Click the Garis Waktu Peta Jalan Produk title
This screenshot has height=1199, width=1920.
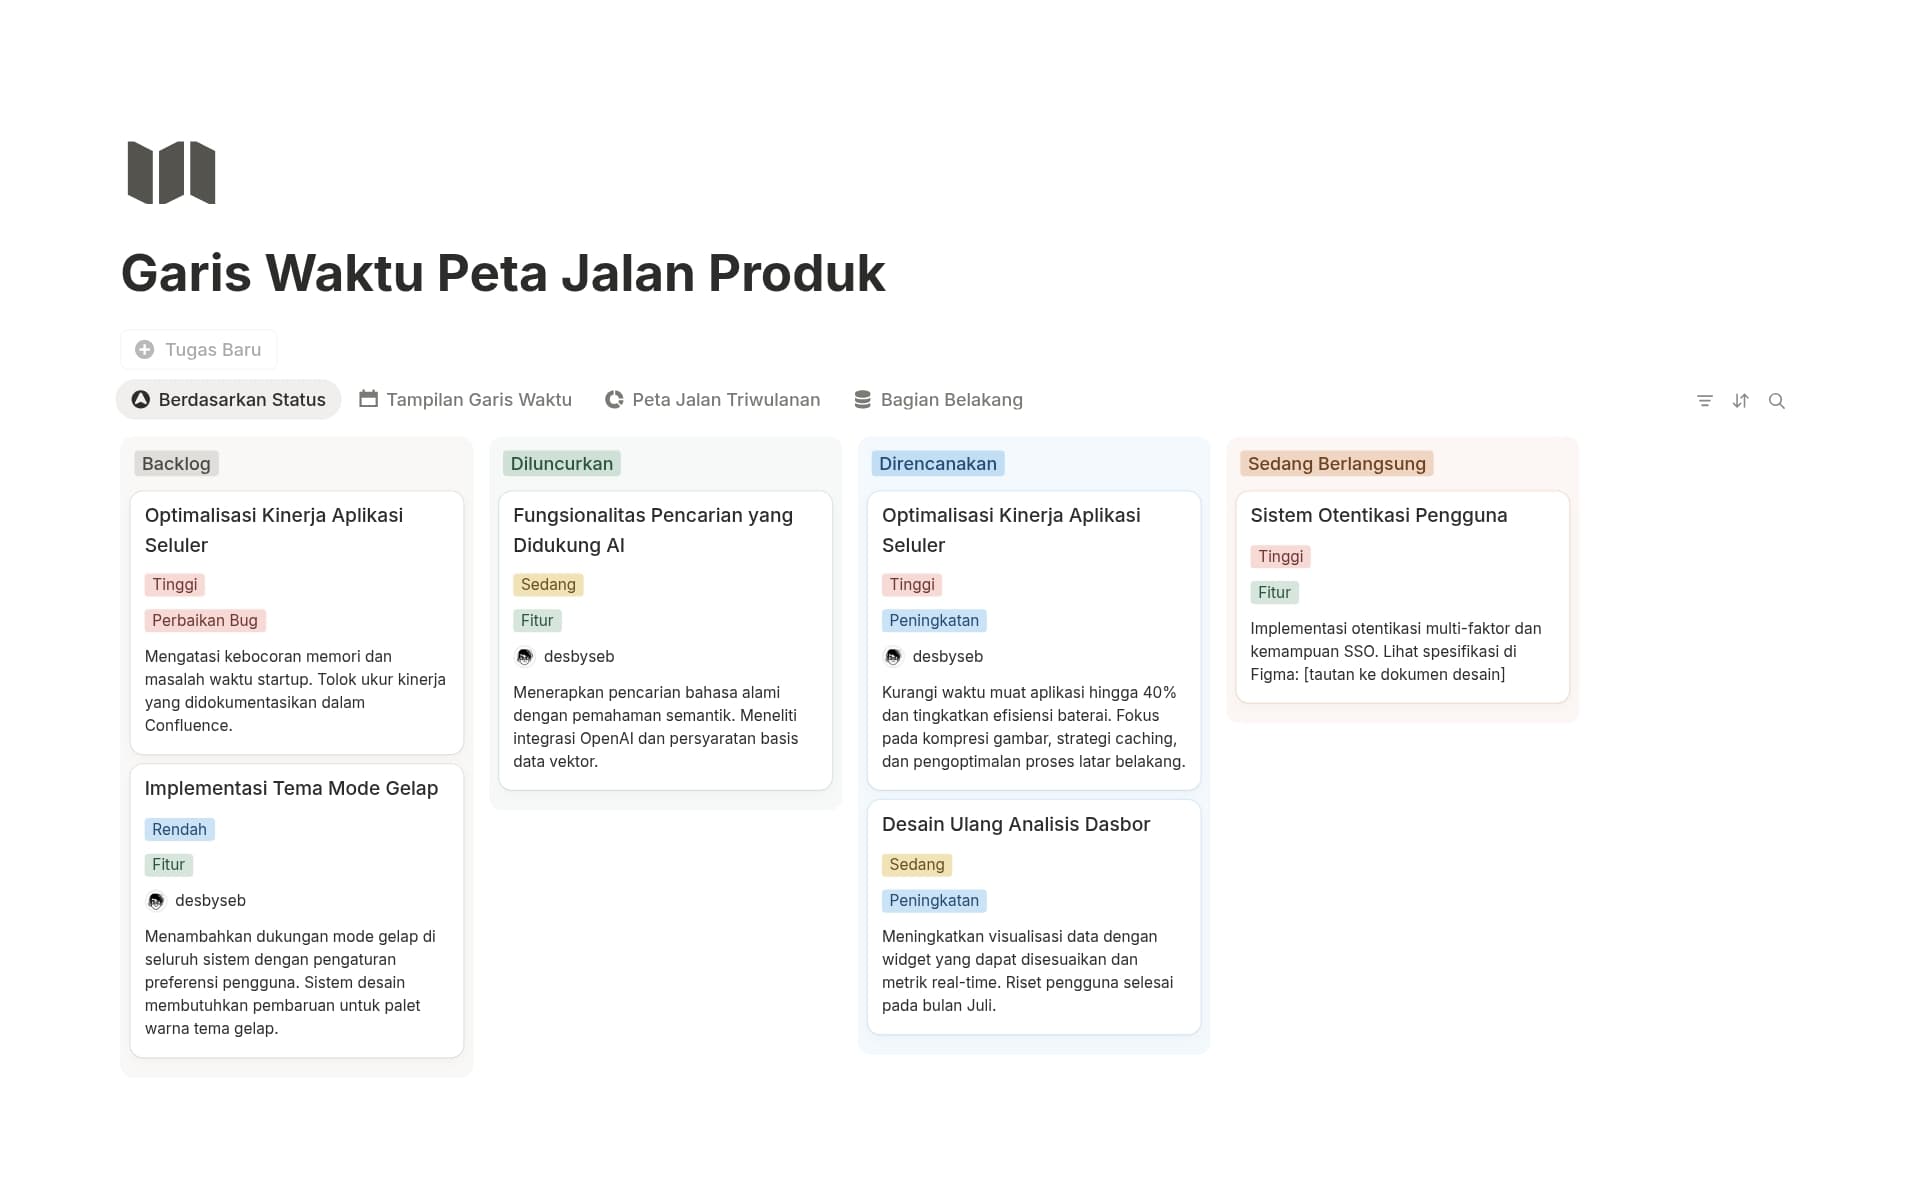tap(503, 273)
